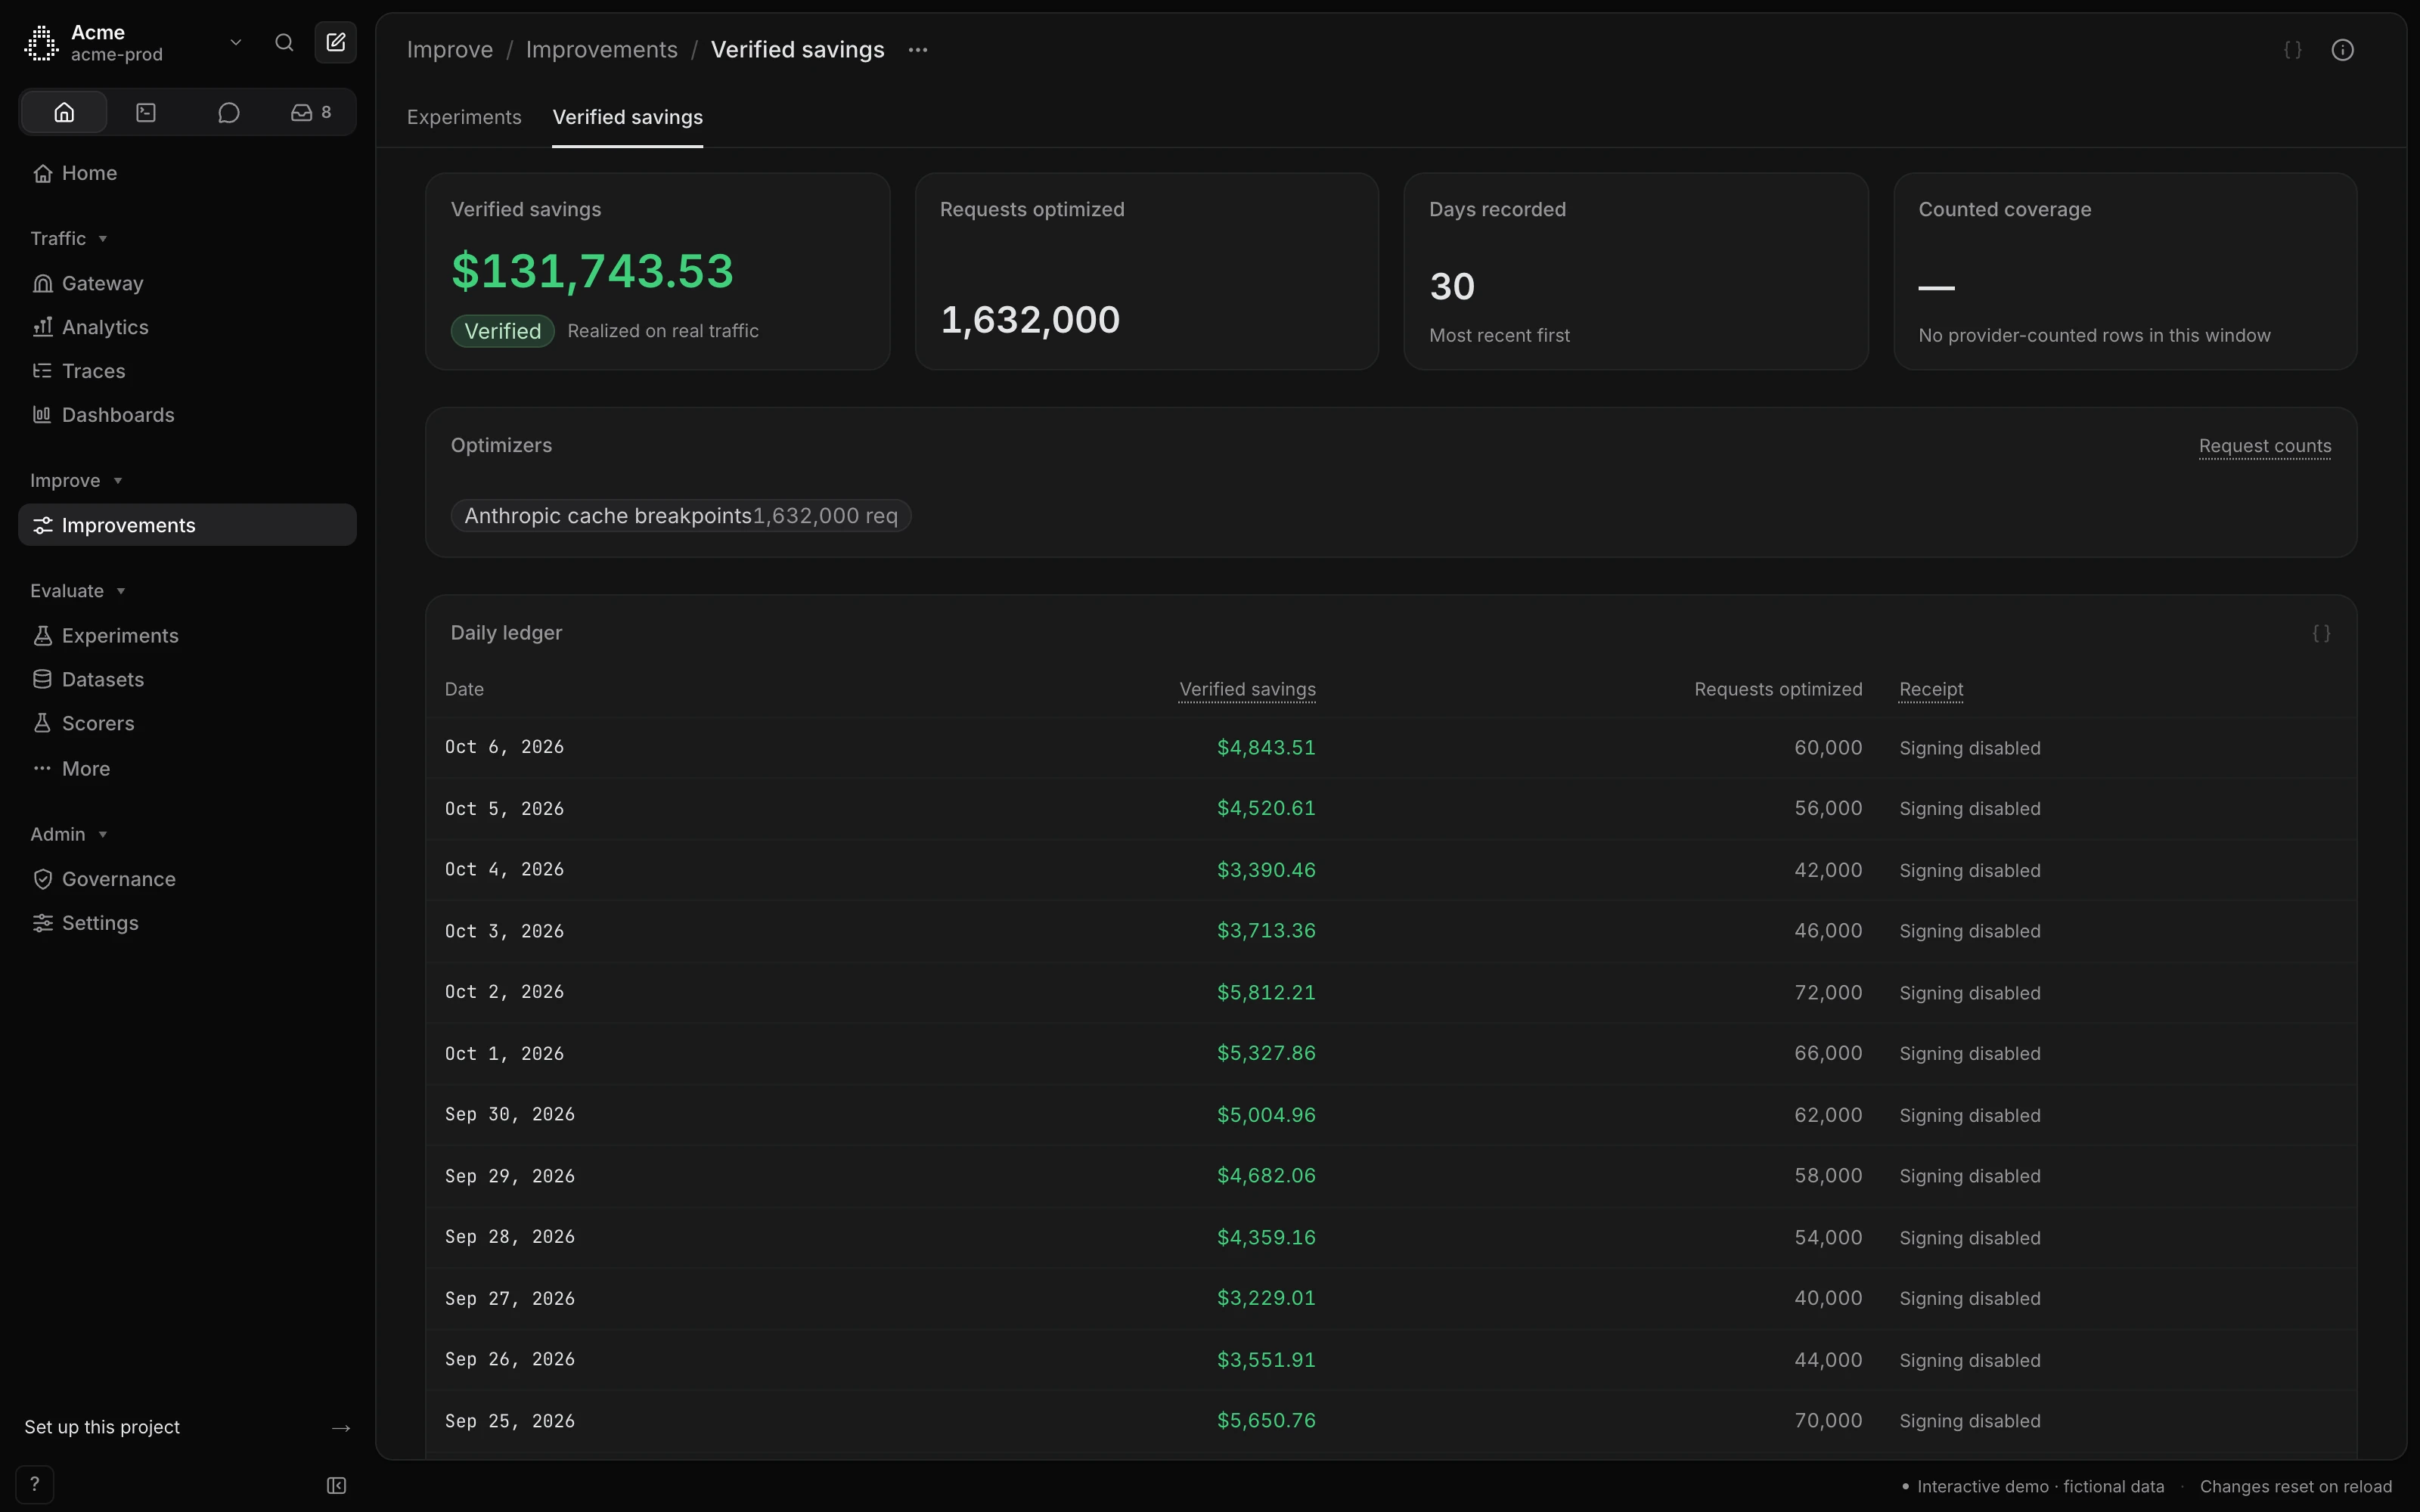
Task: Open Datasets in sidebar
Action: pyautogui.click(x=187, y=679)
